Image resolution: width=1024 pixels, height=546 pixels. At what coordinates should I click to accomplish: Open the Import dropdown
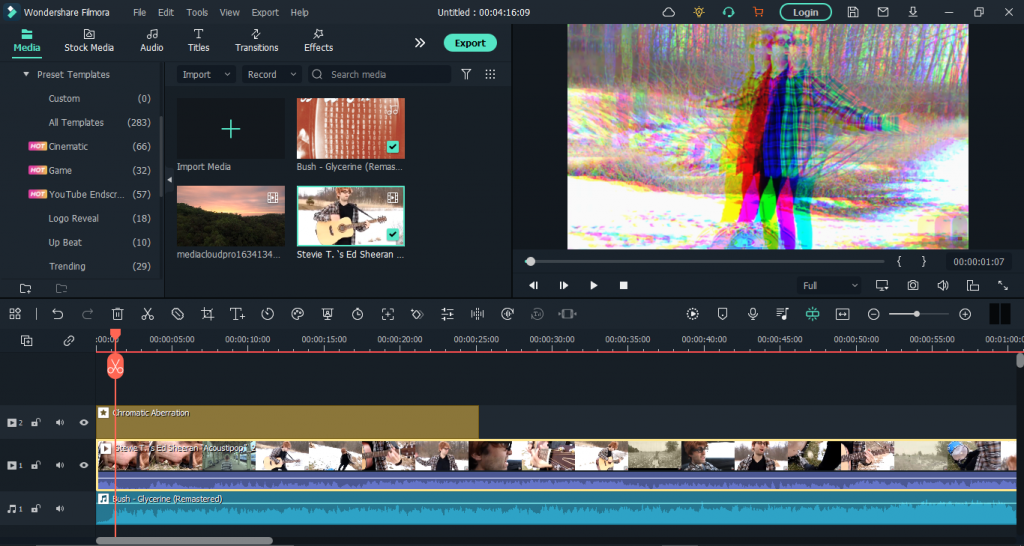click(206, 74)
